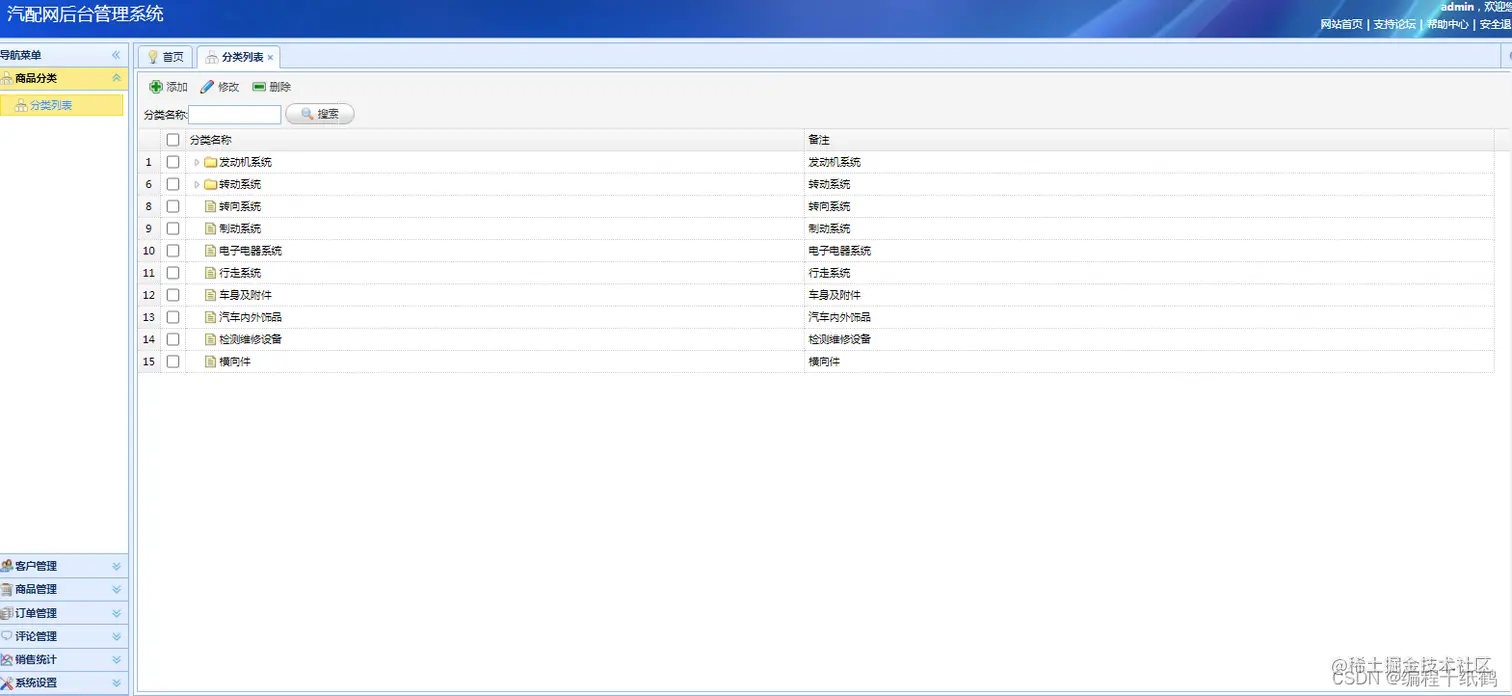Click the Delete (删除) minus icon

click(x=259, y=87)
